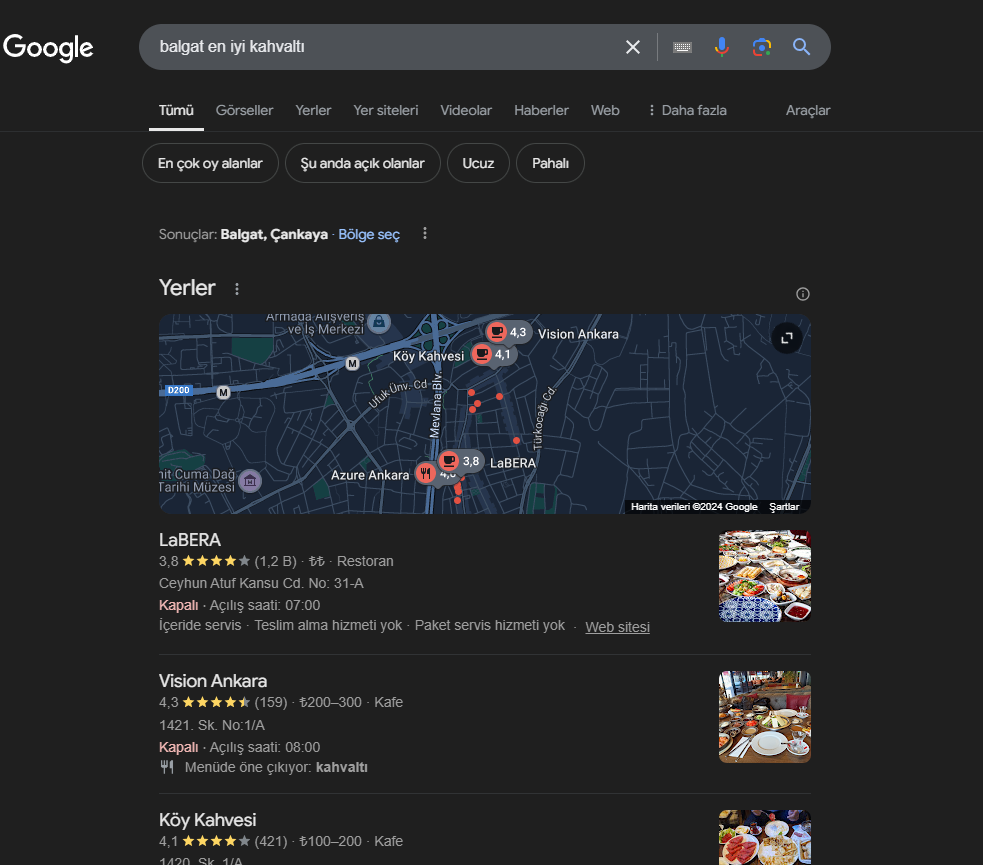This screenshot has height=865, width=983.
Task: Open Google Lens image search
Action: click(x=762, y=47)
